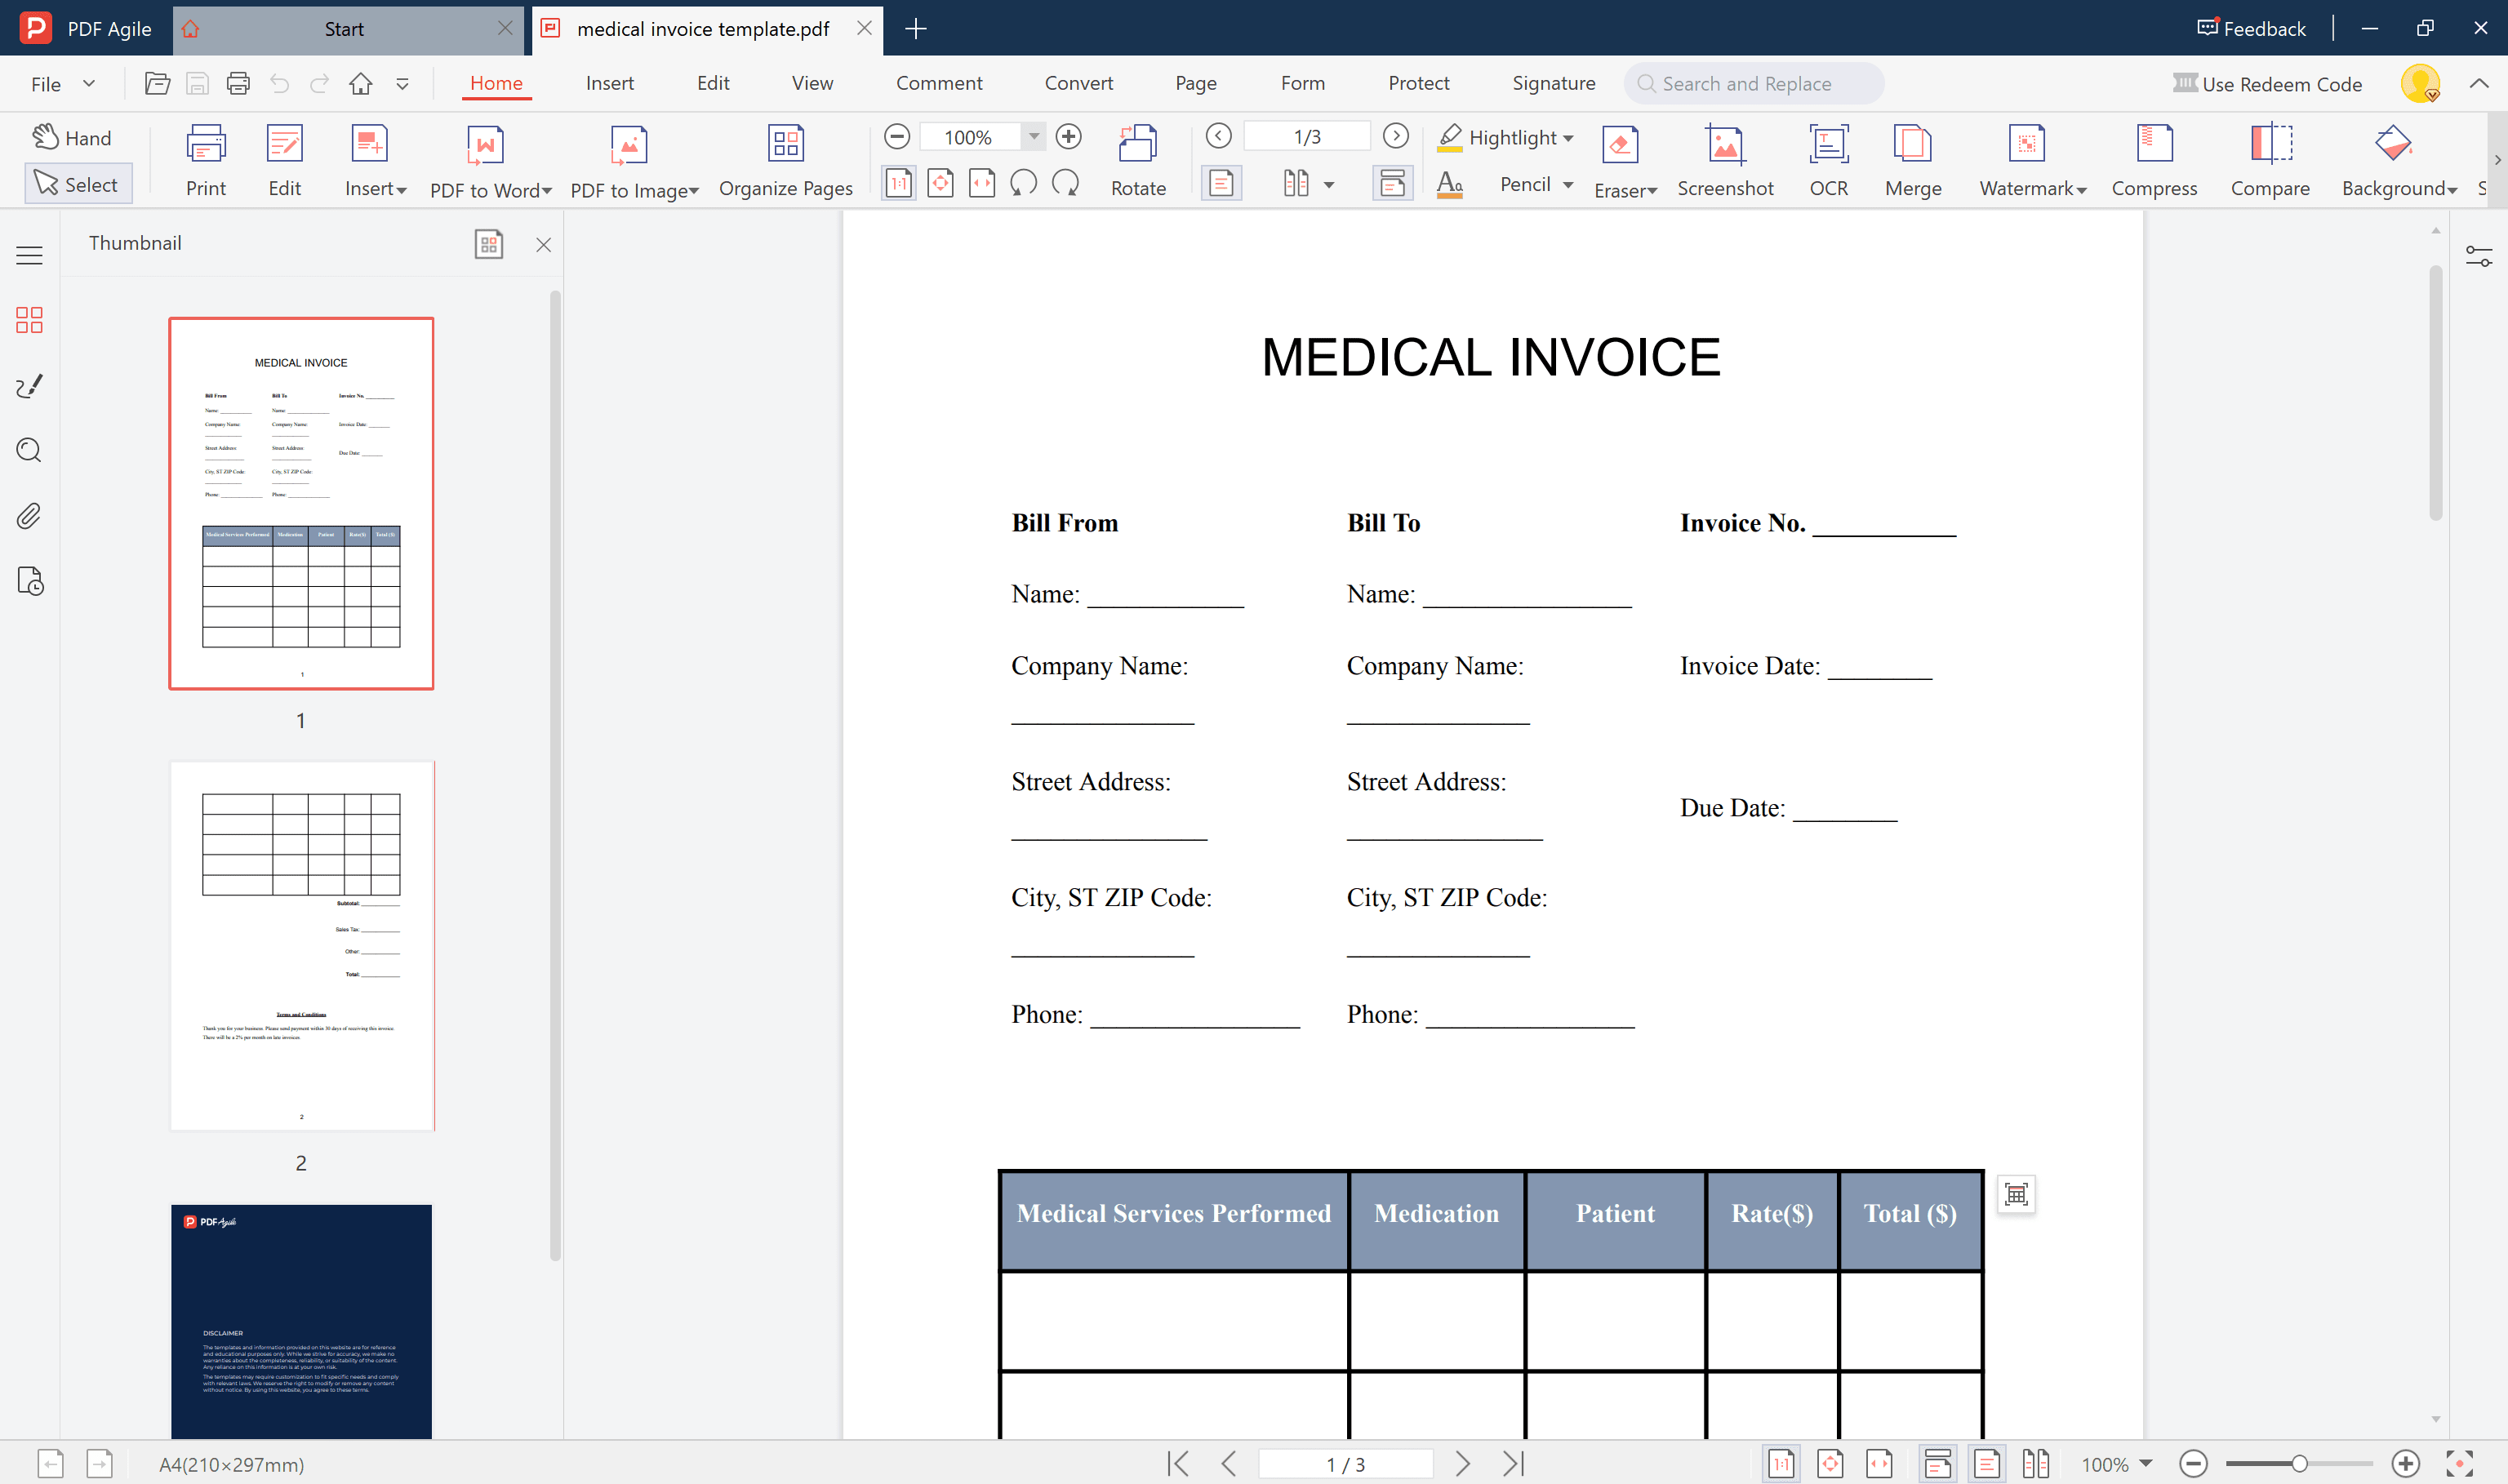Rotate the page with Rotate tool
The width and height of the screenshot is (2508, 1484).
pos(1137,146)
